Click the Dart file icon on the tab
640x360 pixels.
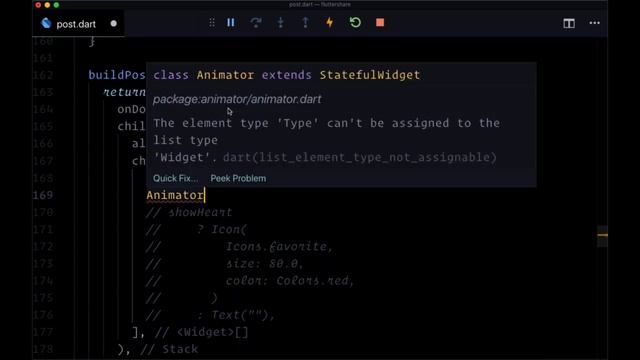47,23
